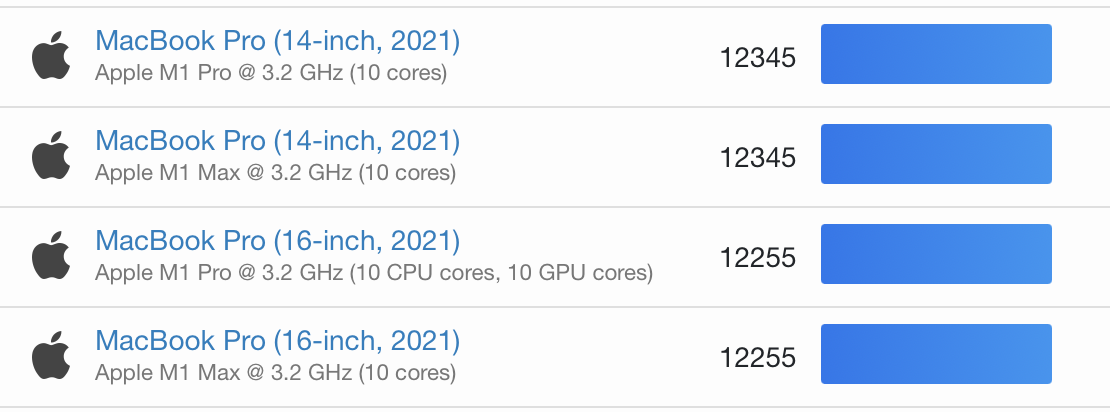The width and height of the screenshot is (1110, 412).
Task: Click Apple logo beside 16-inch M1 Max entry
Action: click(x=51, y=355)
